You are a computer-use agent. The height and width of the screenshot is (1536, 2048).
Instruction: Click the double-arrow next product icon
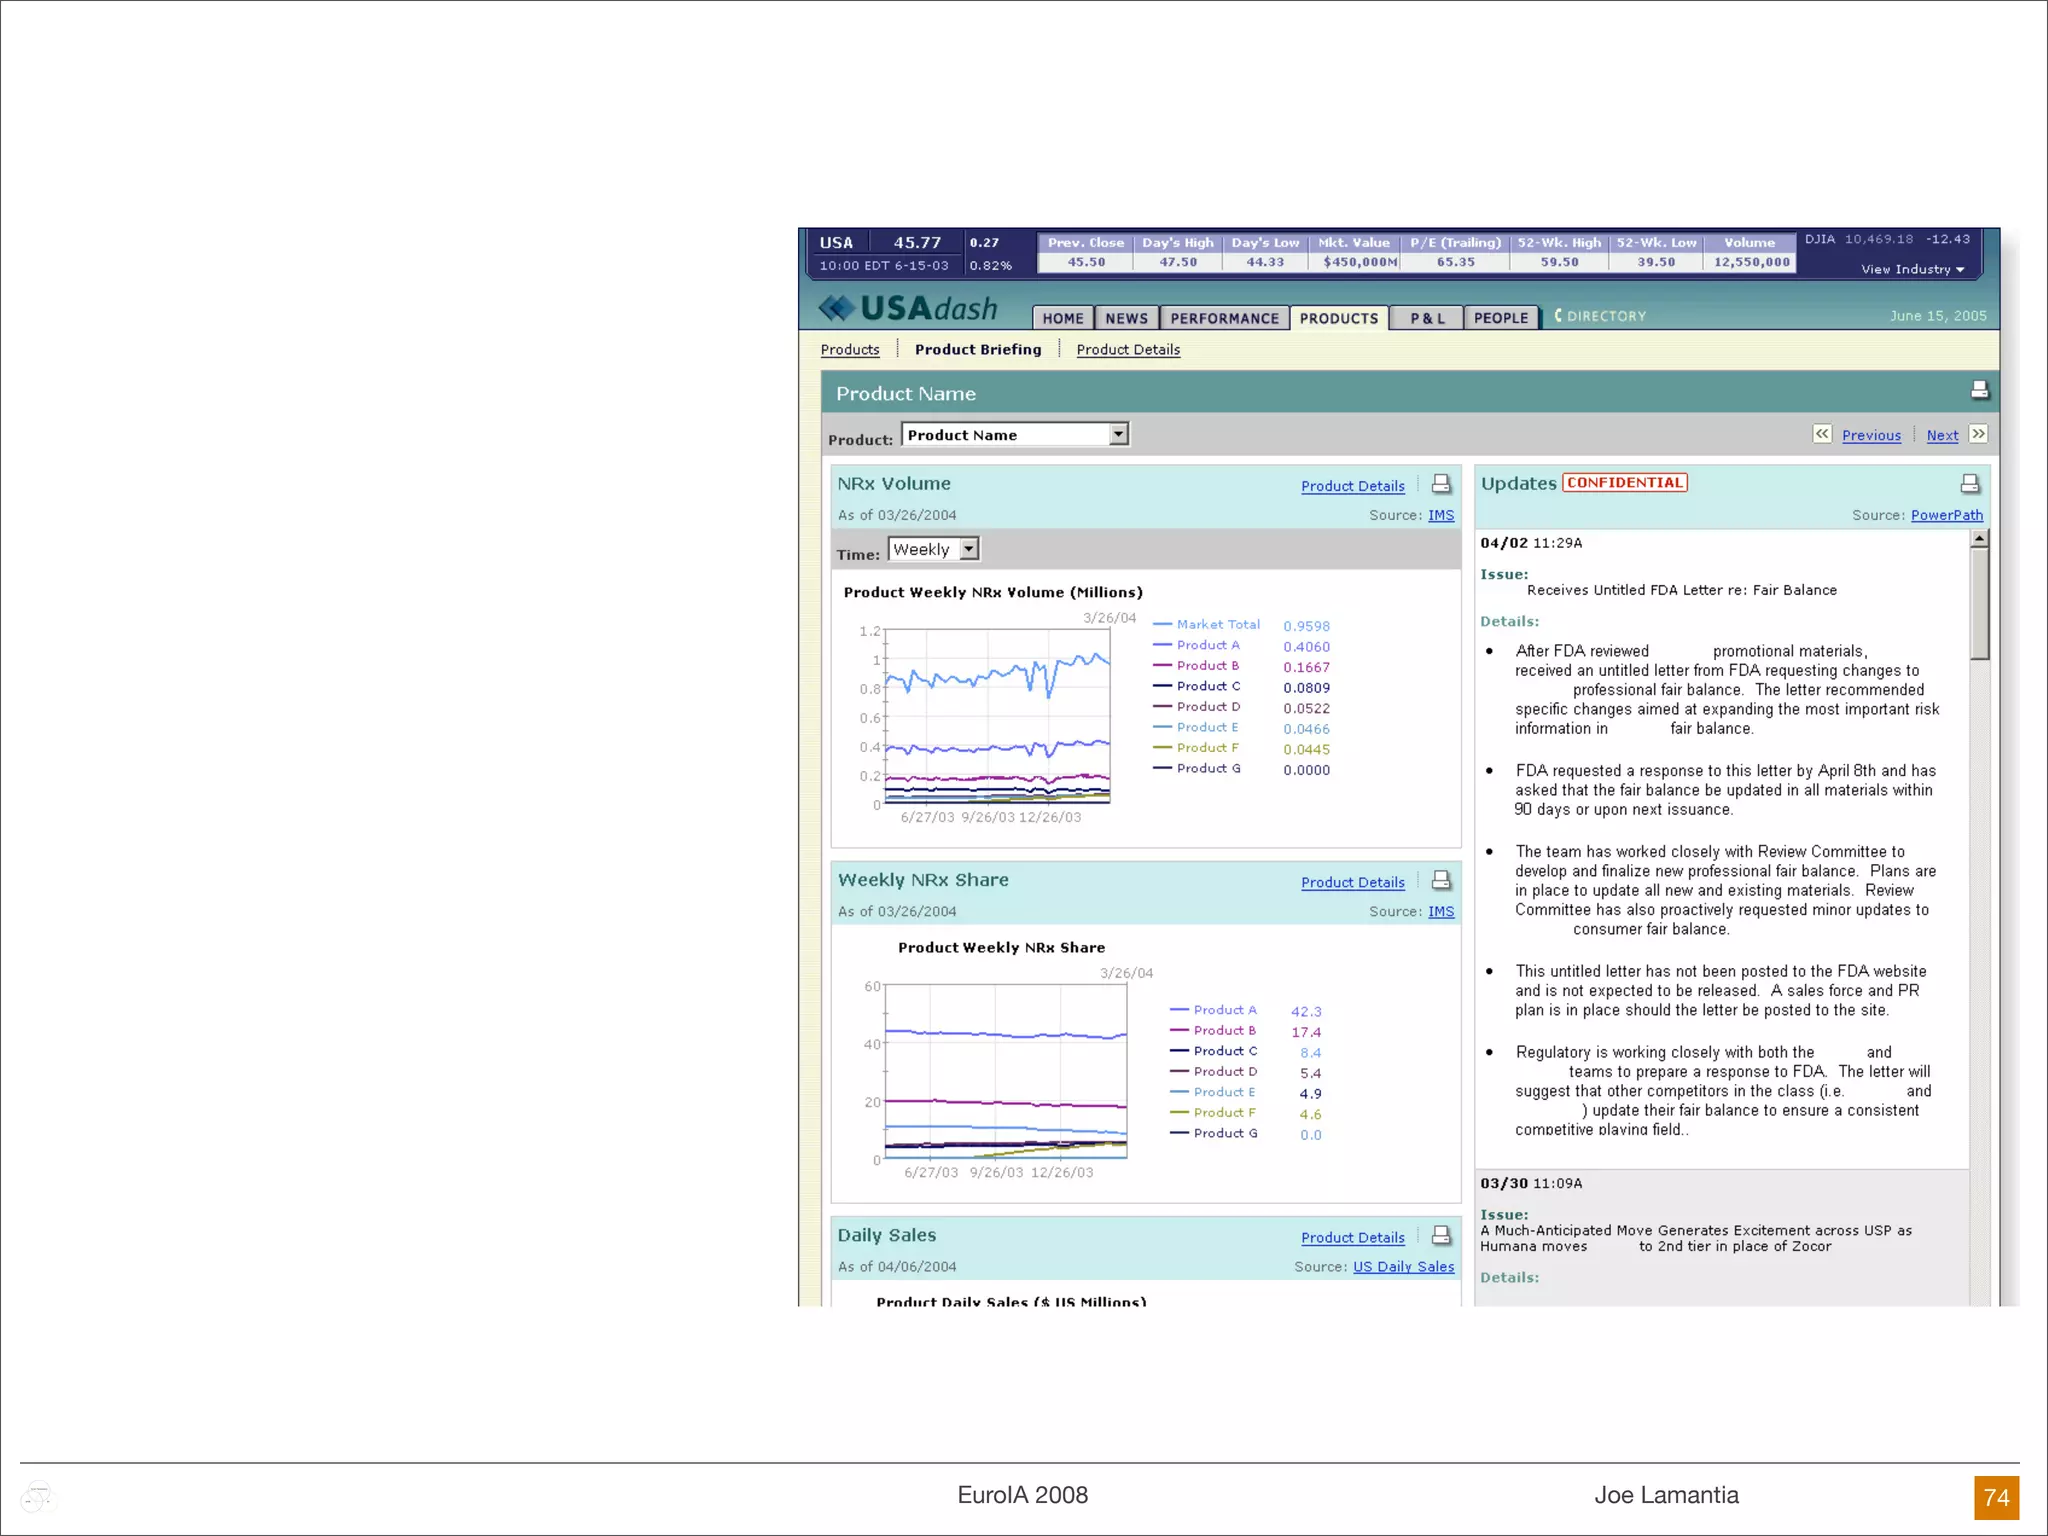point(1978,434)
